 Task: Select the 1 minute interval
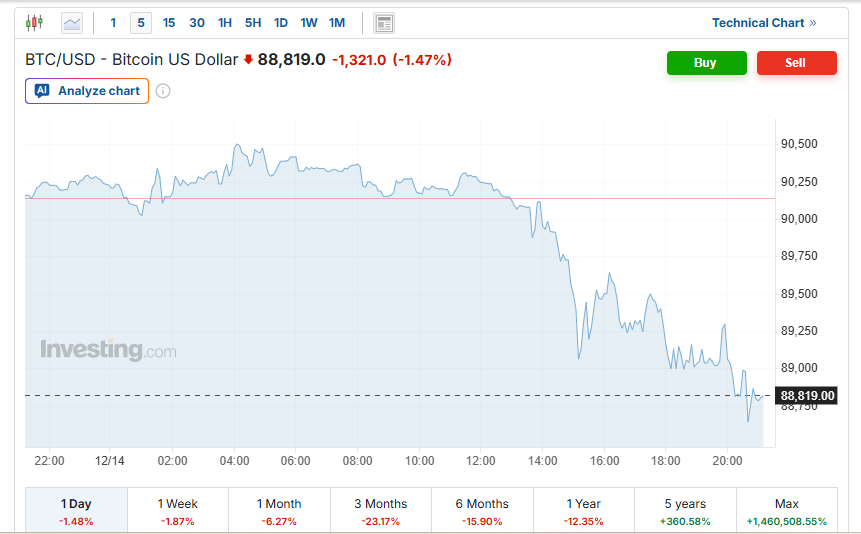pos(113,22)
